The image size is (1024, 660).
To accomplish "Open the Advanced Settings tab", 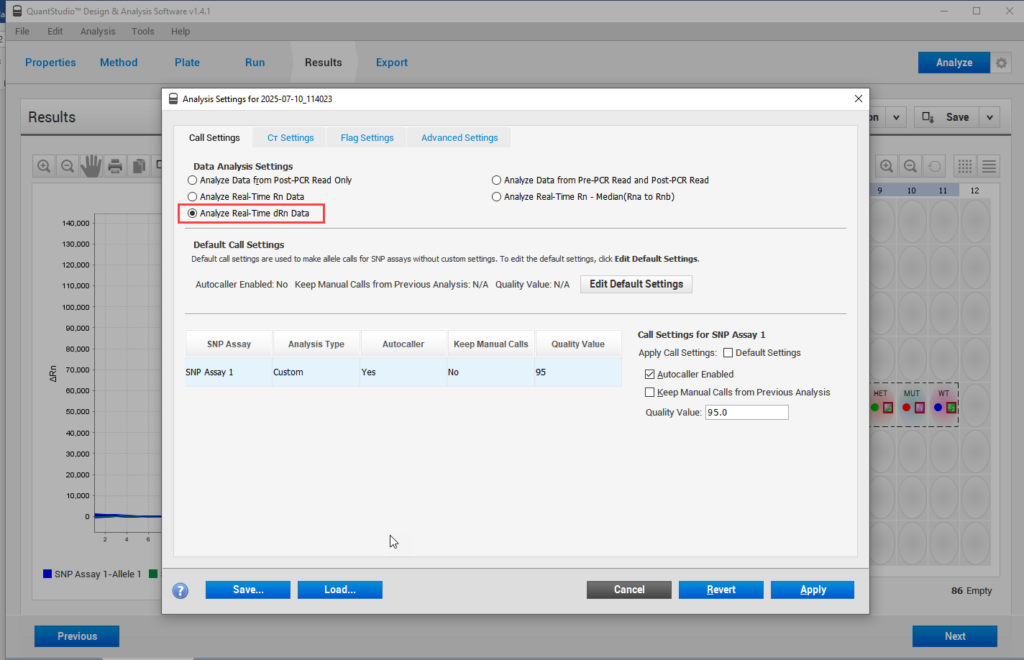I will [x=459, y=138].
